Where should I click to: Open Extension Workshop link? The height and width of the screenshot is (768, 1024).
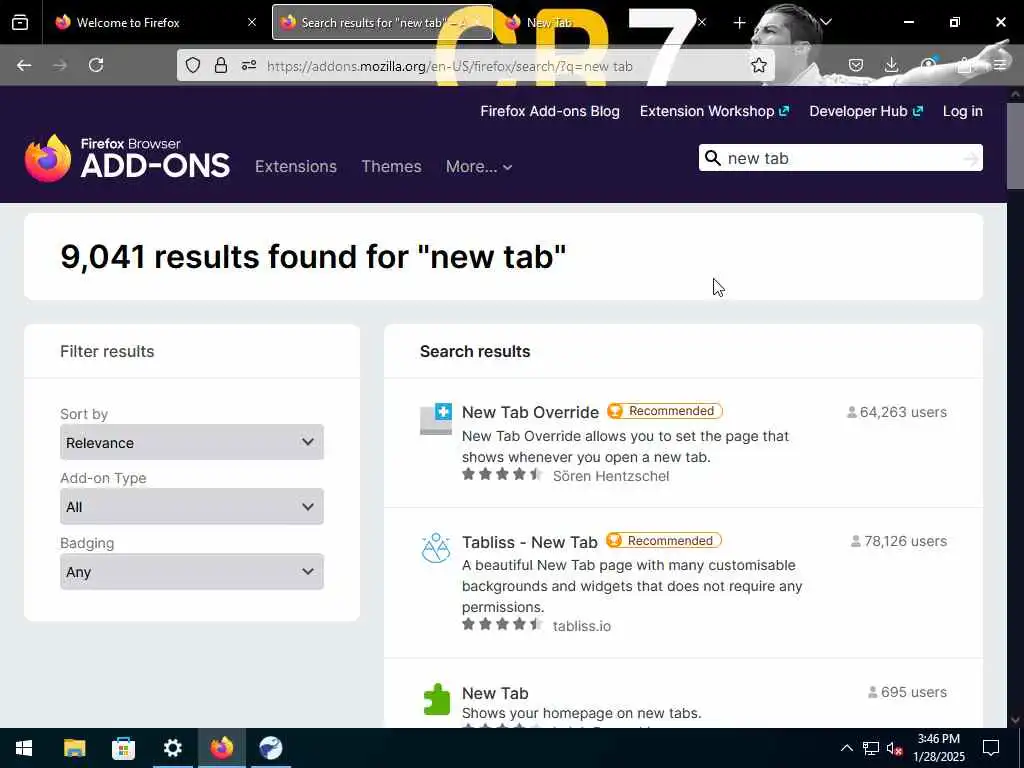[x=714, y=111]
